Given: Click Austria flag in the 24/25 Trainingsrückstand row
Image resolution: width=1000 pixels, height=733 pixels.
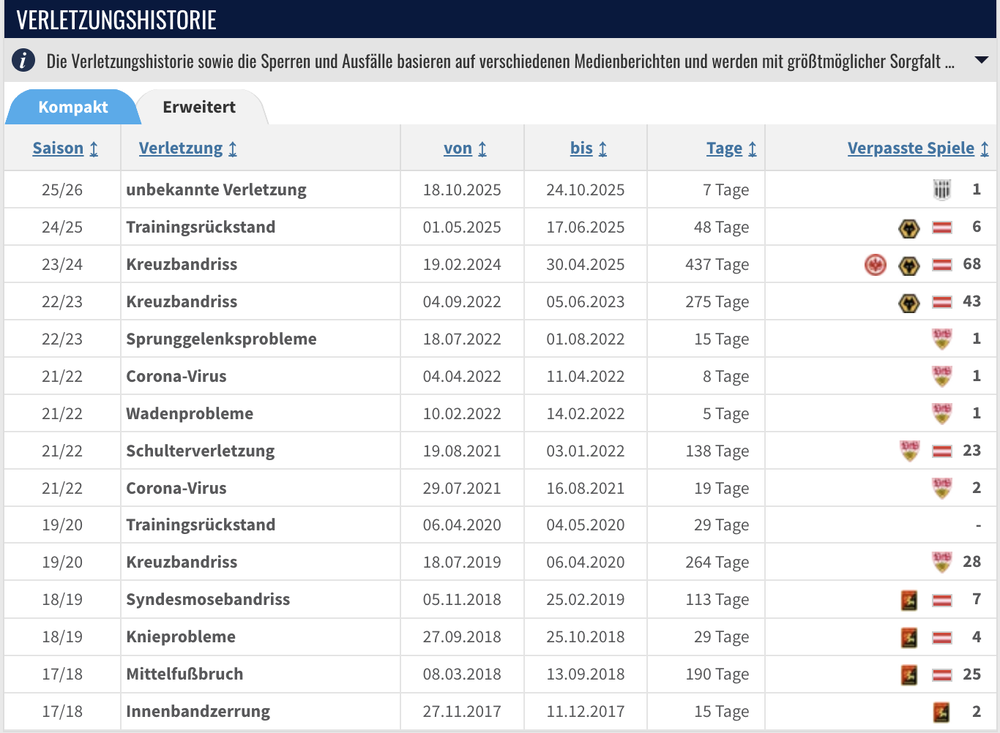Looking at the screenshot, I should pyautogui.click(x=942, y=227).
